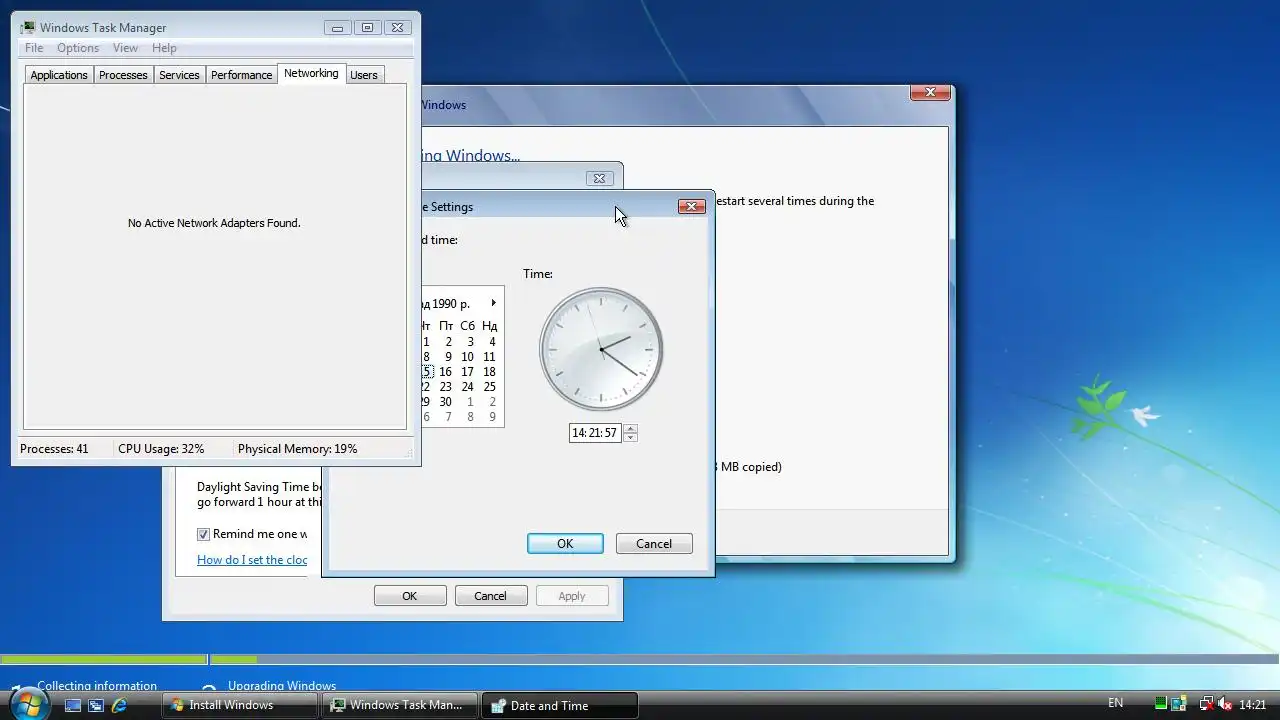Select day 17 in the calendar
1280x720 pixels.
467,372
